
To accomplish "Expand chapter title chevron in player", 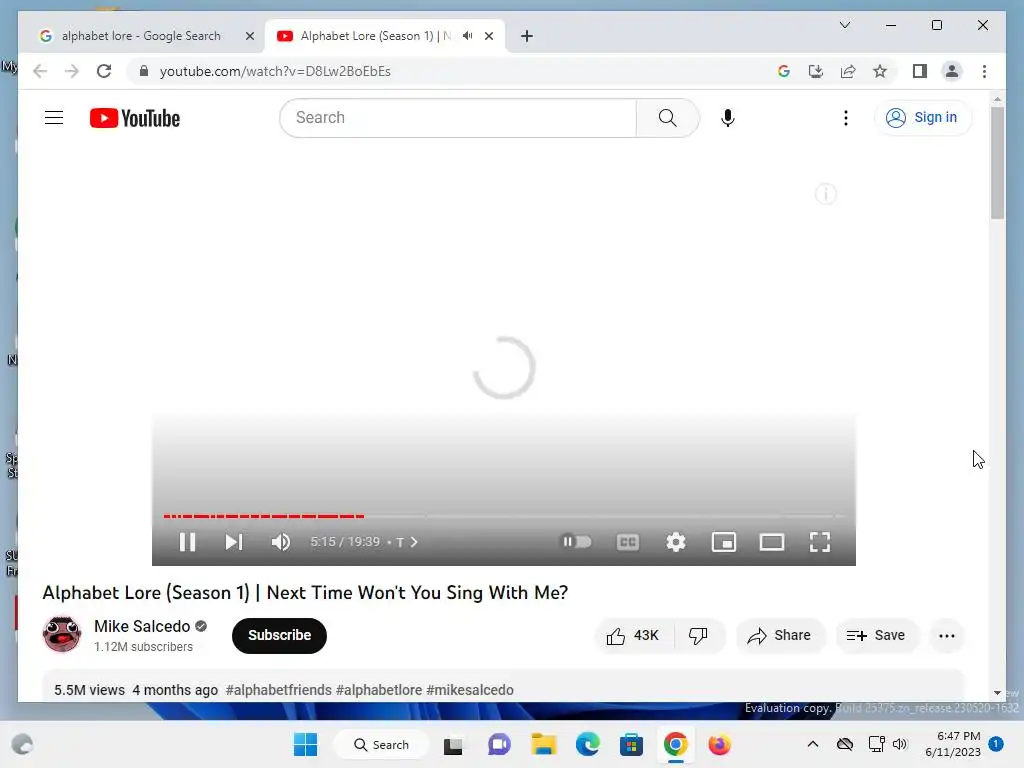I will pyautogui.click(x=414, y=542).
